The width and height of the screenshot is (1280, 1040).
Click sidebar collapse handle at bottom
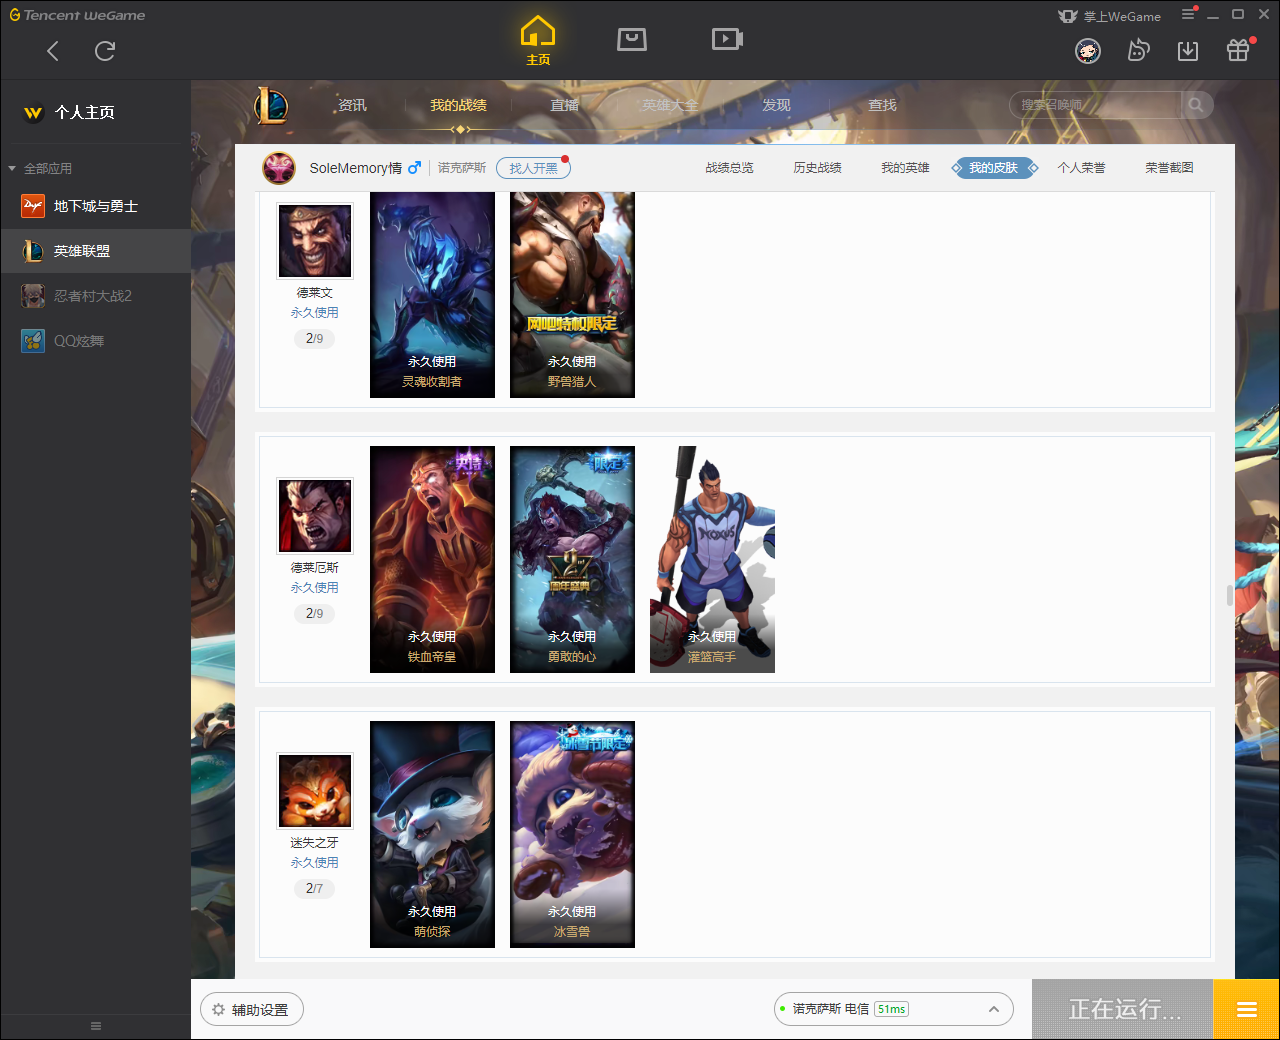(x=96, y=1026)
